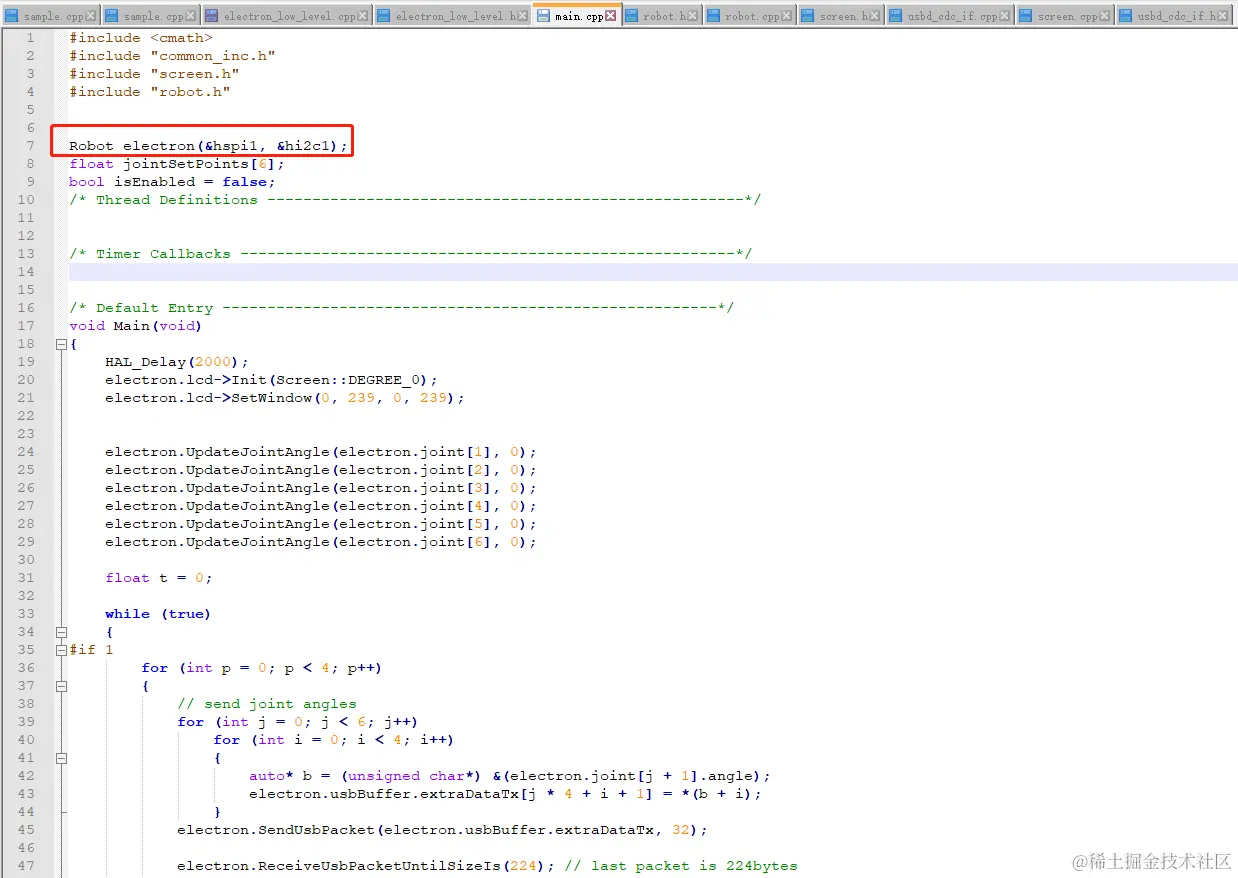The image size is (1238, 878).
Task: Click the purple file icon on electron_low_level.cpp tab
Action: tap(212, 16)
